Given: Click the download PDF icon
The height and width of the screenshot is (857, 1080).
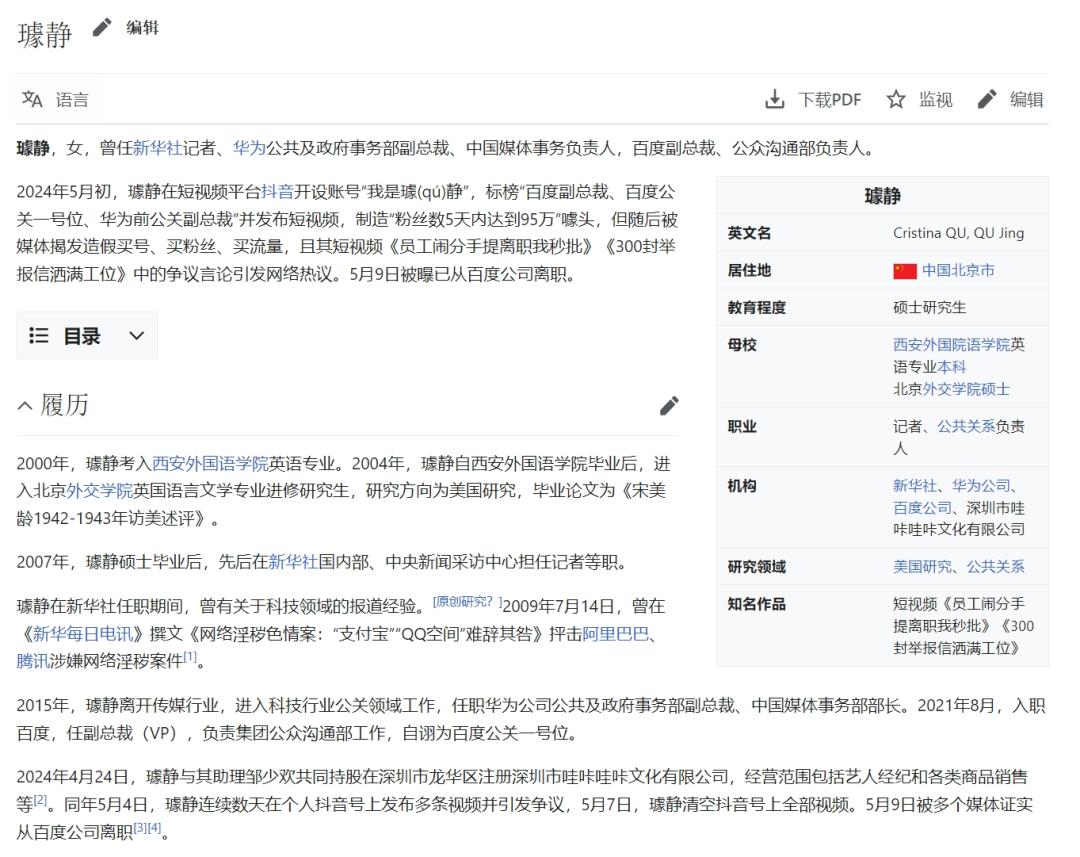Looking at the screenshot, I should [776, 99].
